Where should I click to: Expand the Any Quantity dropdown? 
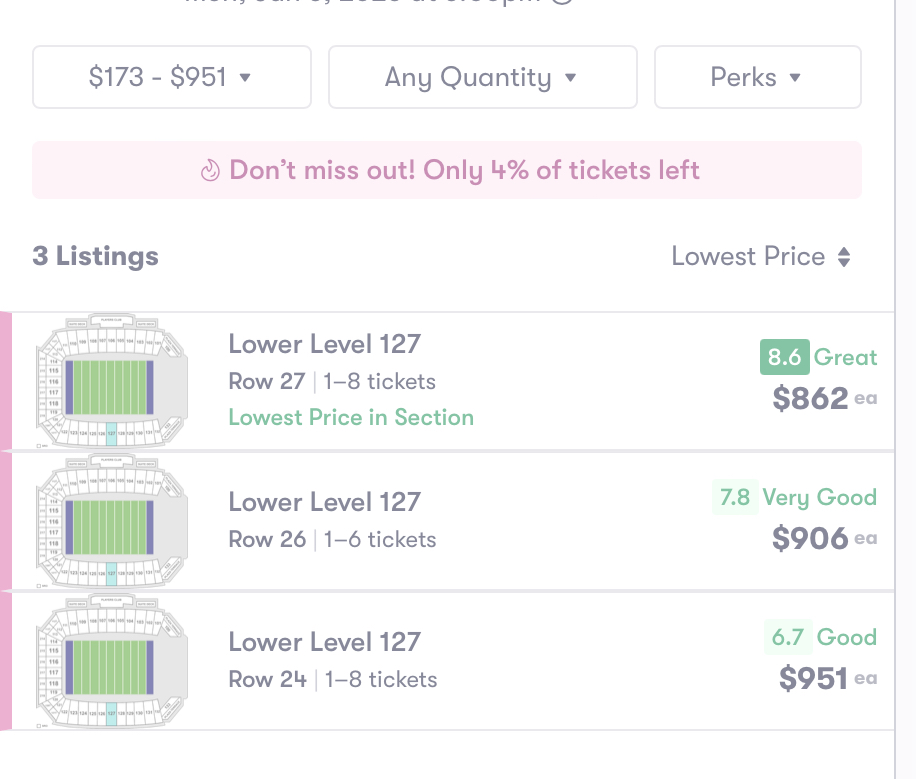pos(482,77)
